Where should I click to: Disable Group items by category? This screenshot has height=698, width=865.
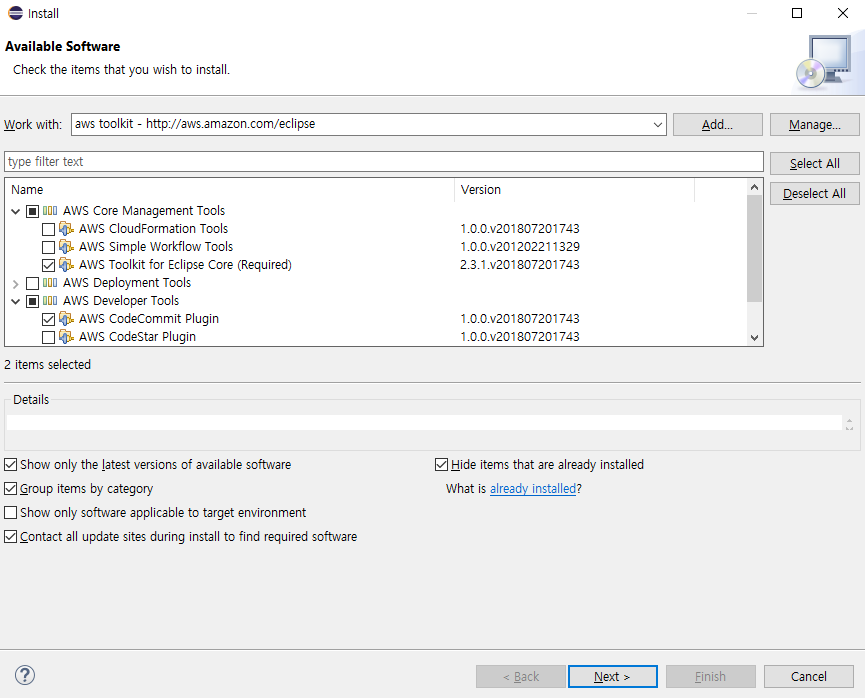pos(10,488)
